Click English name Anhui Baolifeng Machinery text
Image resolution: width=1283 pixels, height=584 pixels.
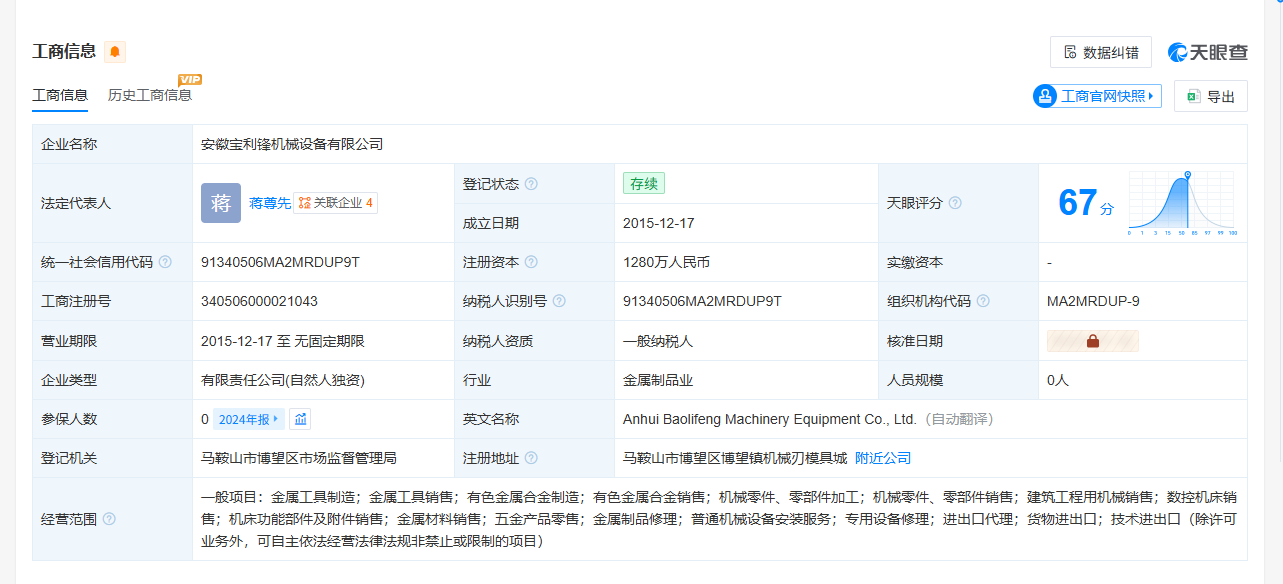[x=770, y=419]
